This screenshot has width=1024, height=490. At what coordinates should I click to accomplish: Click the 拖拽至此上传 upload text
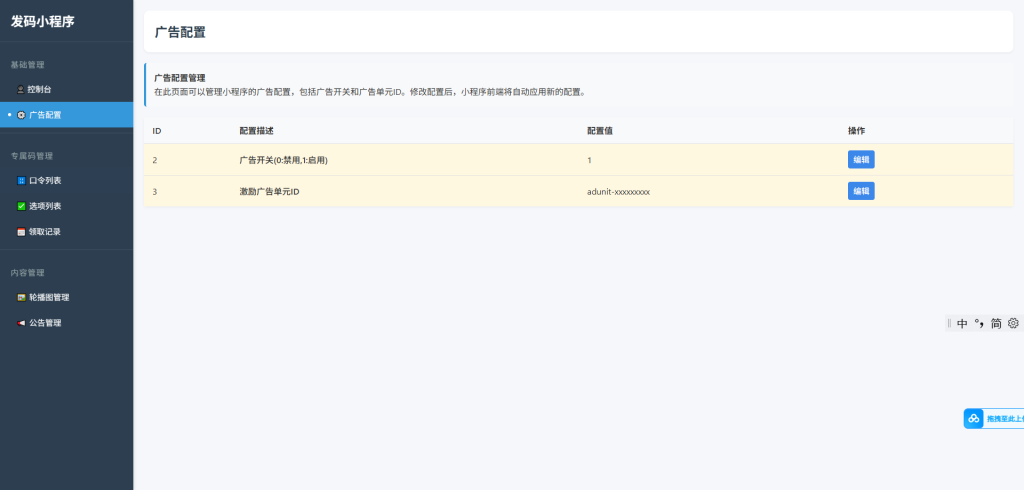pos(1004,419)
